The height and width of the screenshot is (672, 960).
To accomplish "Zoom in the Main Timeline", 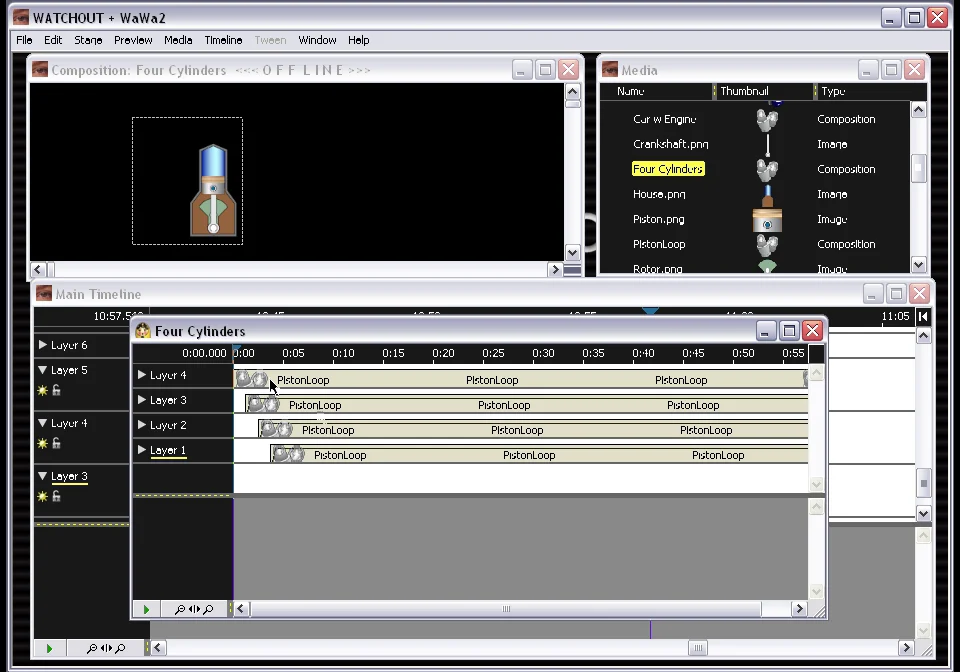I will tap(121, 648).
